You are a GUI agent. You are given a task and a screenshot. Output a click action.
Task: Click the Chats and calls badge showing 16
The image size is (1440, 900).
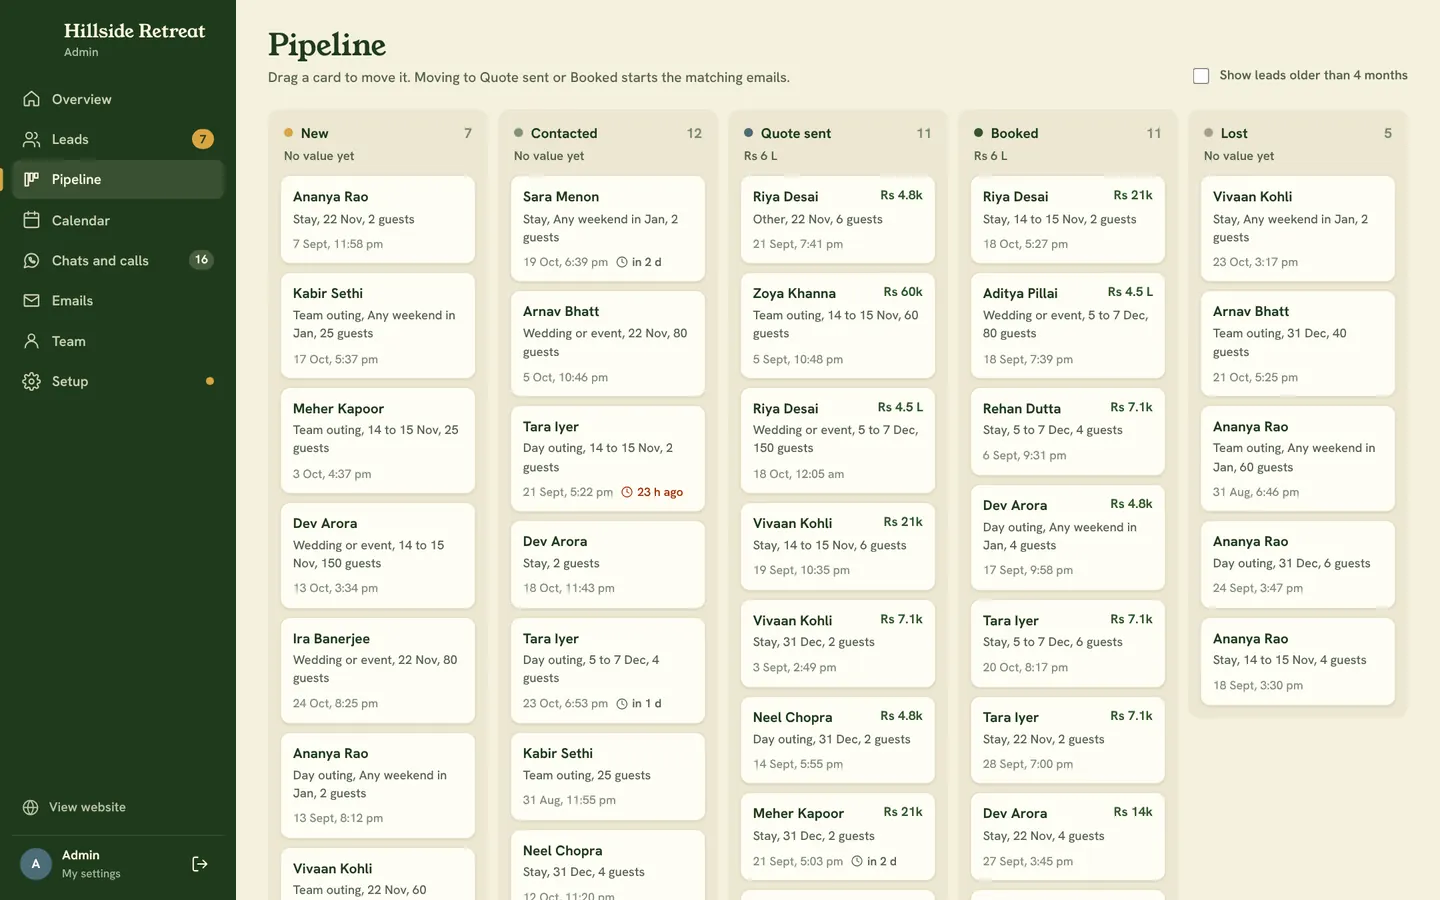coord(201,260)
